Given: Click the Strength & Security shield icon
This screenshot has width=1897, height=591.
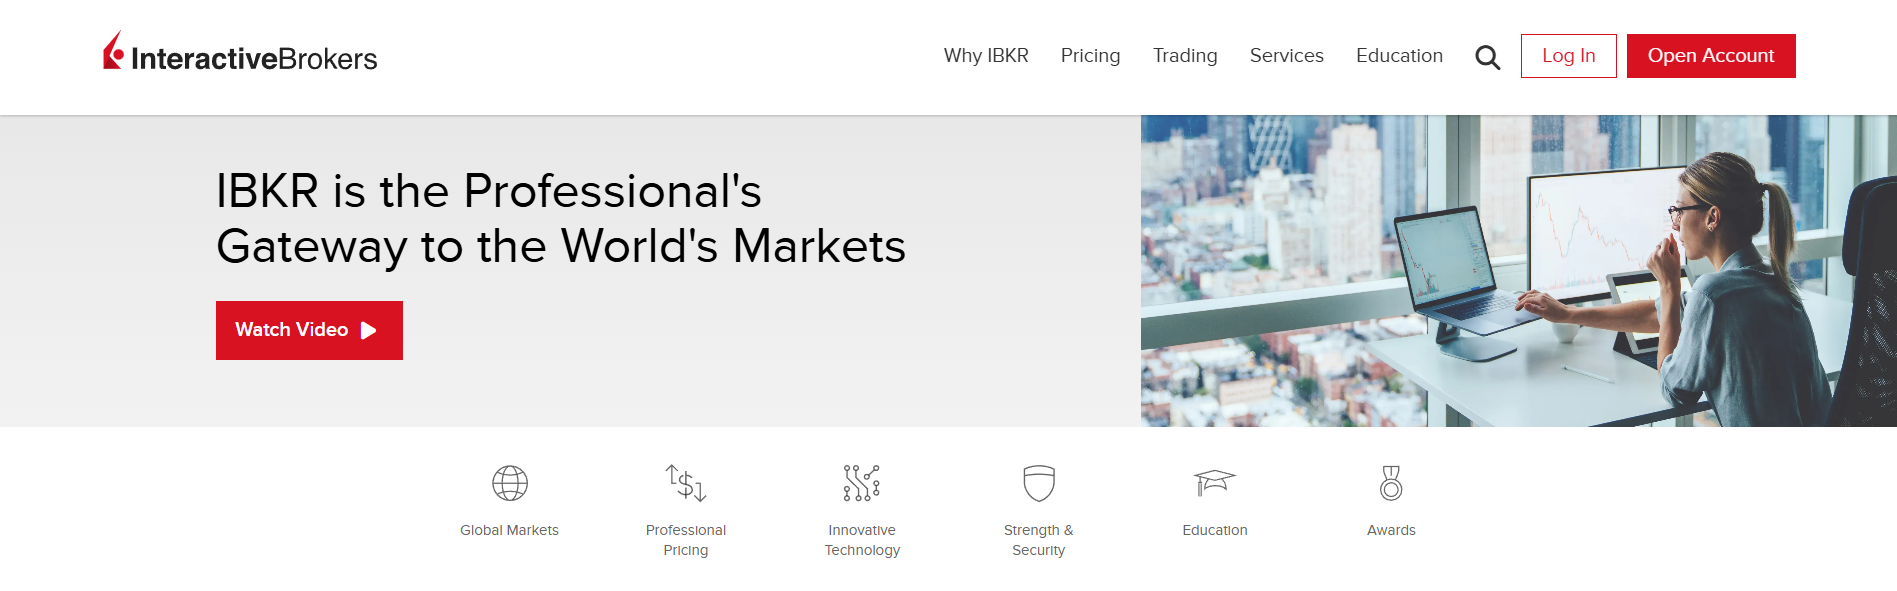Looking at the screenshot, I should point(1039,483).
